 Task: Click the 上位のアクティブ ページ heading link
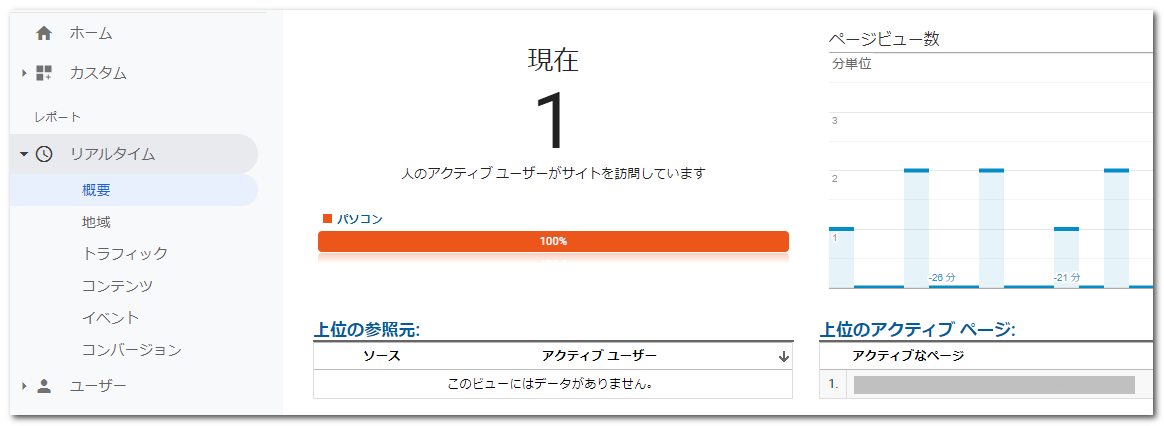(x=917, y=329)
